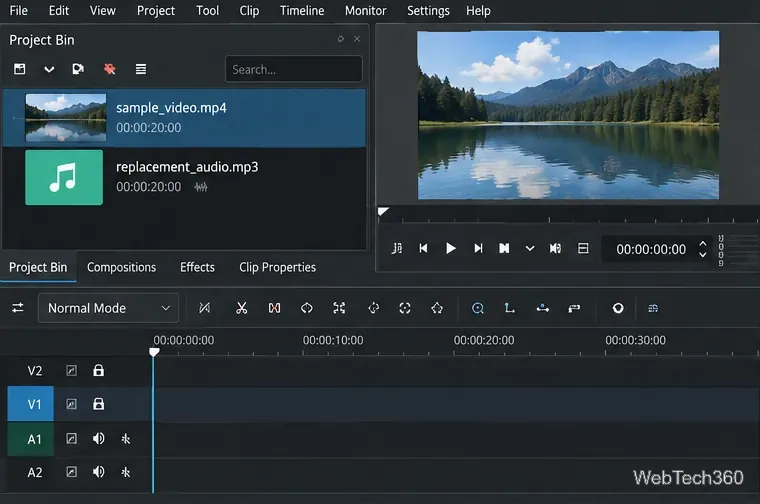Click the monitor ruler playhead marker
760x504 pixels.
pos(382,212)
